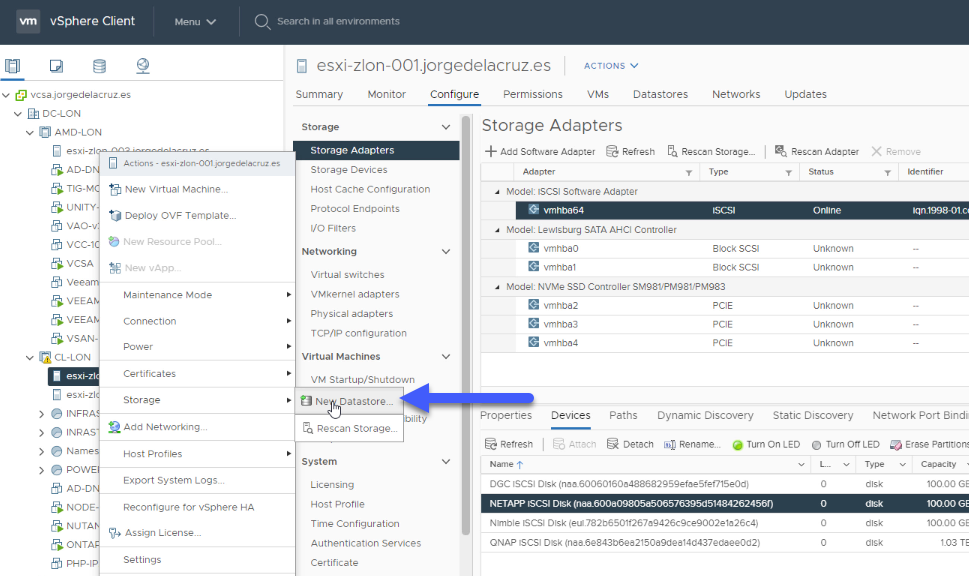Open the Storage inventory view icon
The width and height of the screenshot is (969, 576).
[x=99, y=66]
